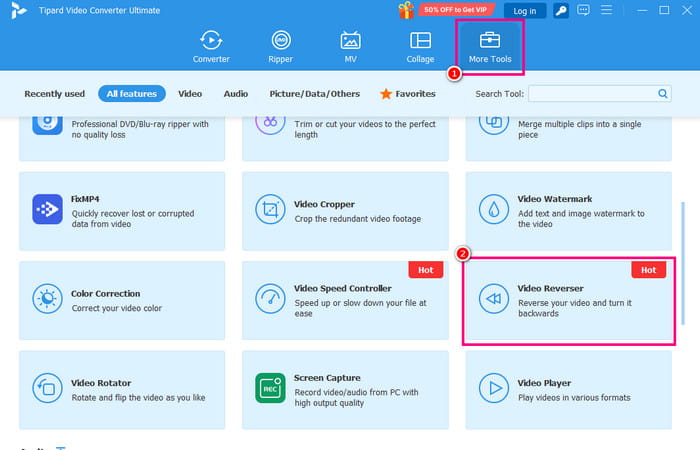Filter tools by Audio category
The width and height of the screenshot is (700, 450).
click(x=236, y=94)
